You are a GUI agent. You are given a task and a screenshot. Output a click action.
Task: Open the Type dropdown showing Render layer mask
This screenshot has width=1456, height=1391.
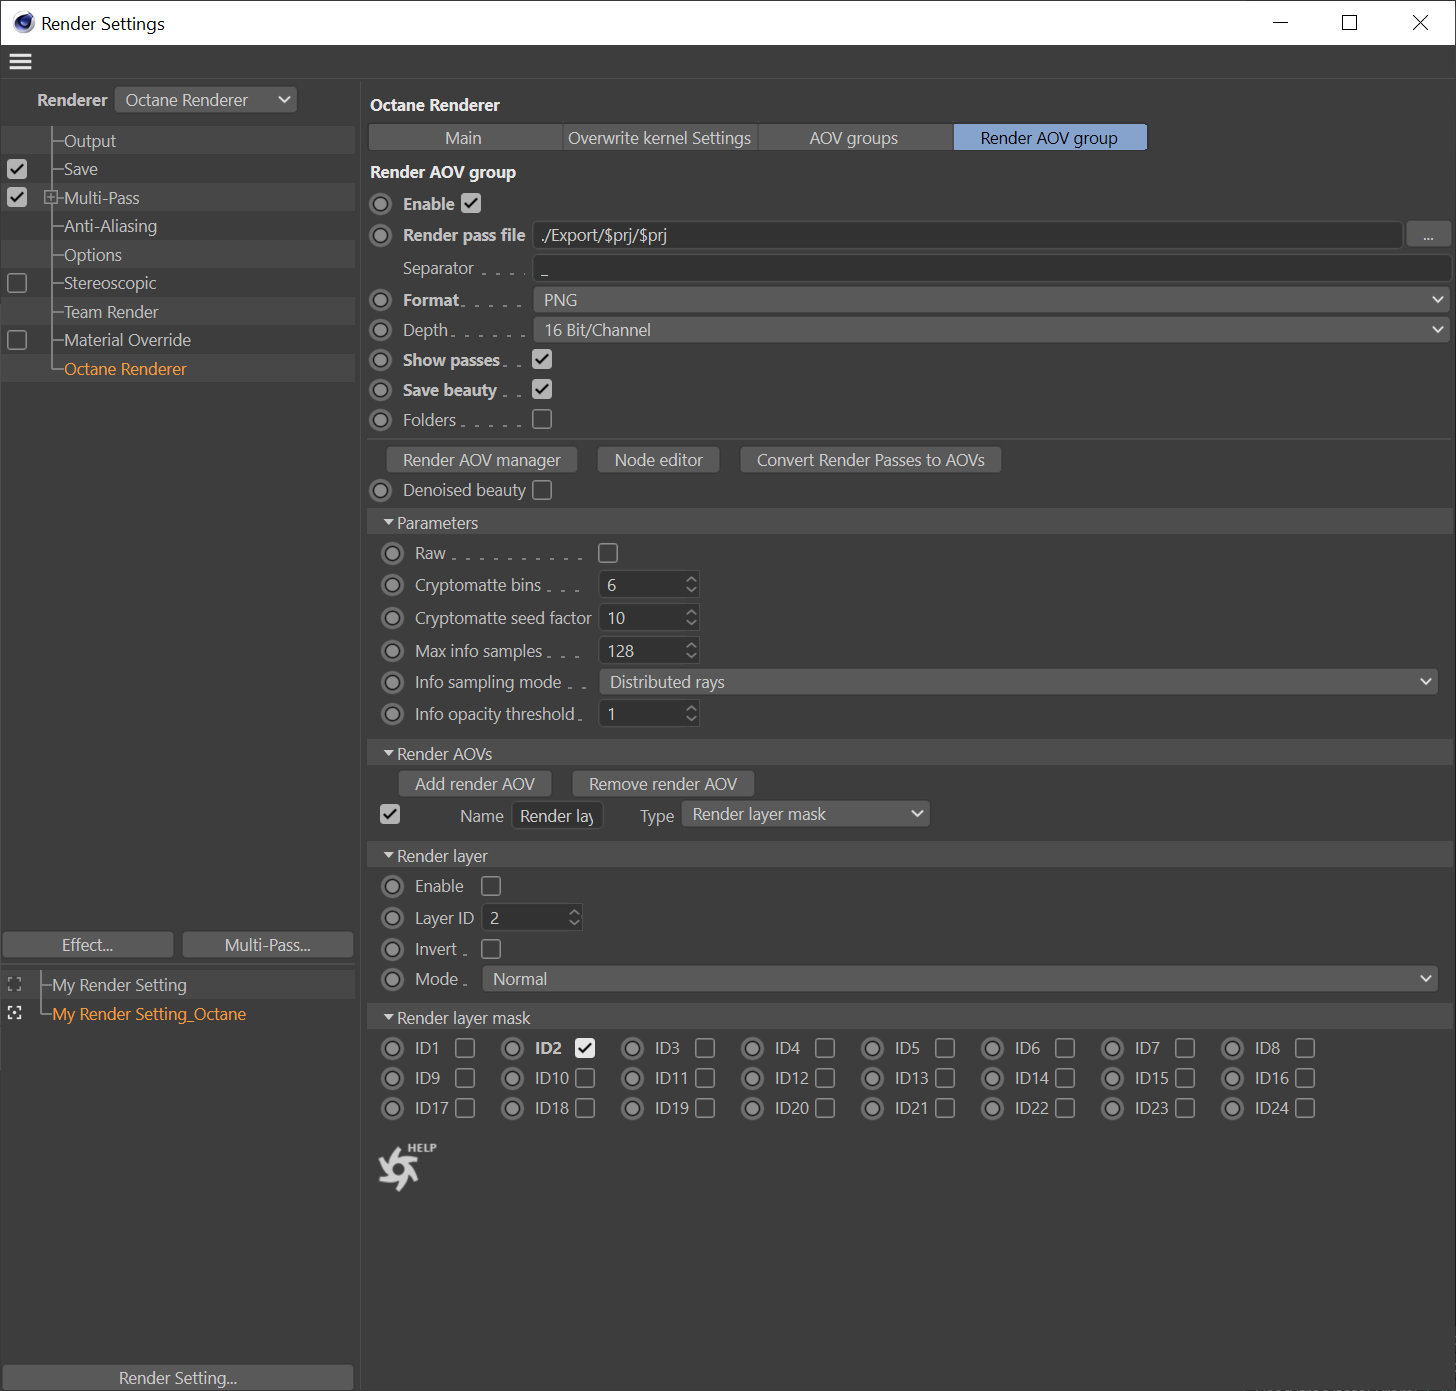(x=806, y=814)
